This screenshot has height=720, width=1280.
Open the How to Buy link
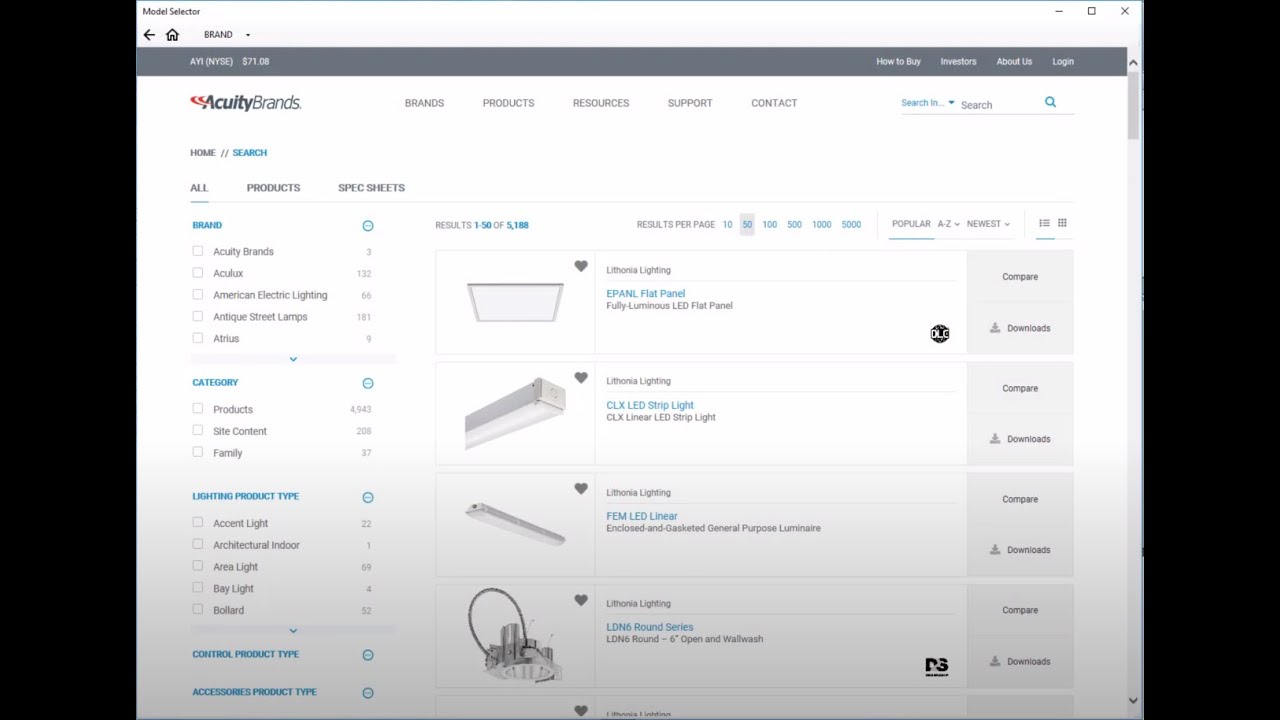898,62
